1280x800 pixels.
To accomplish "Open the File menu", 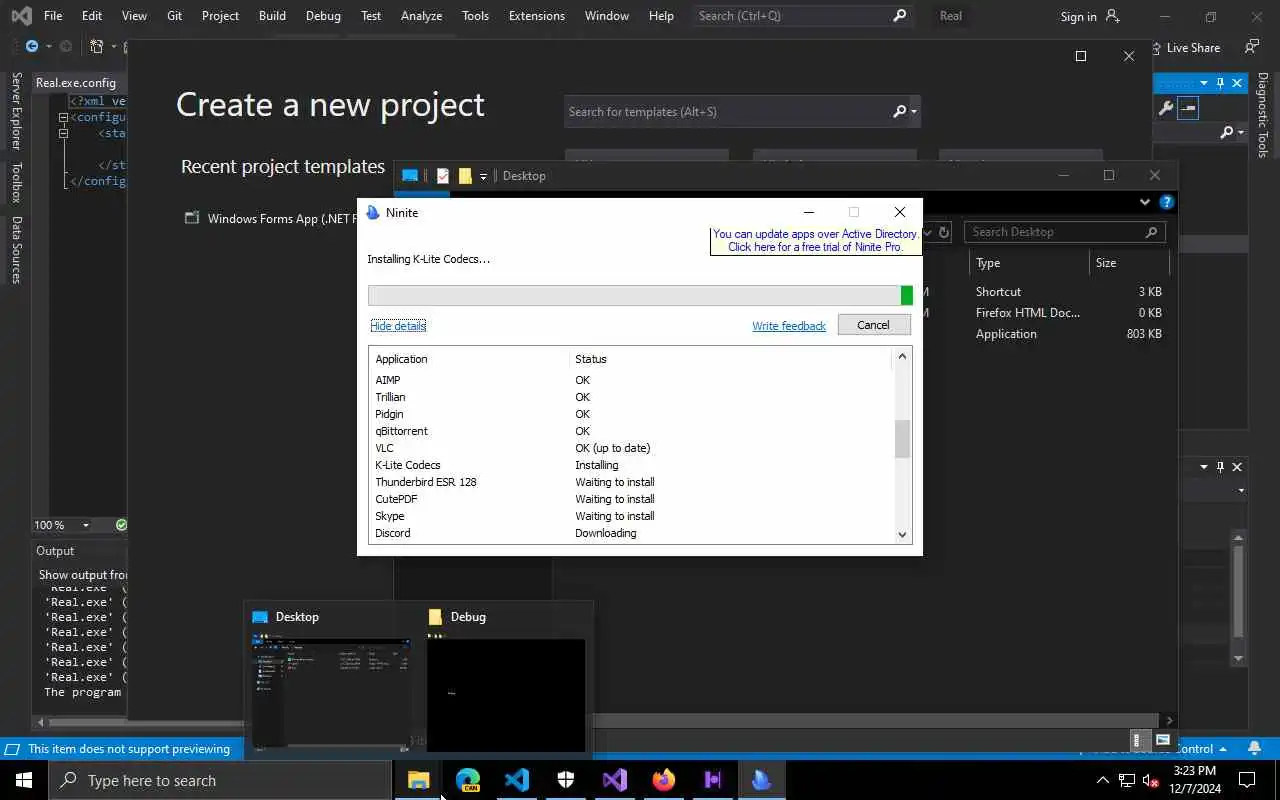I will click(53, 16).
